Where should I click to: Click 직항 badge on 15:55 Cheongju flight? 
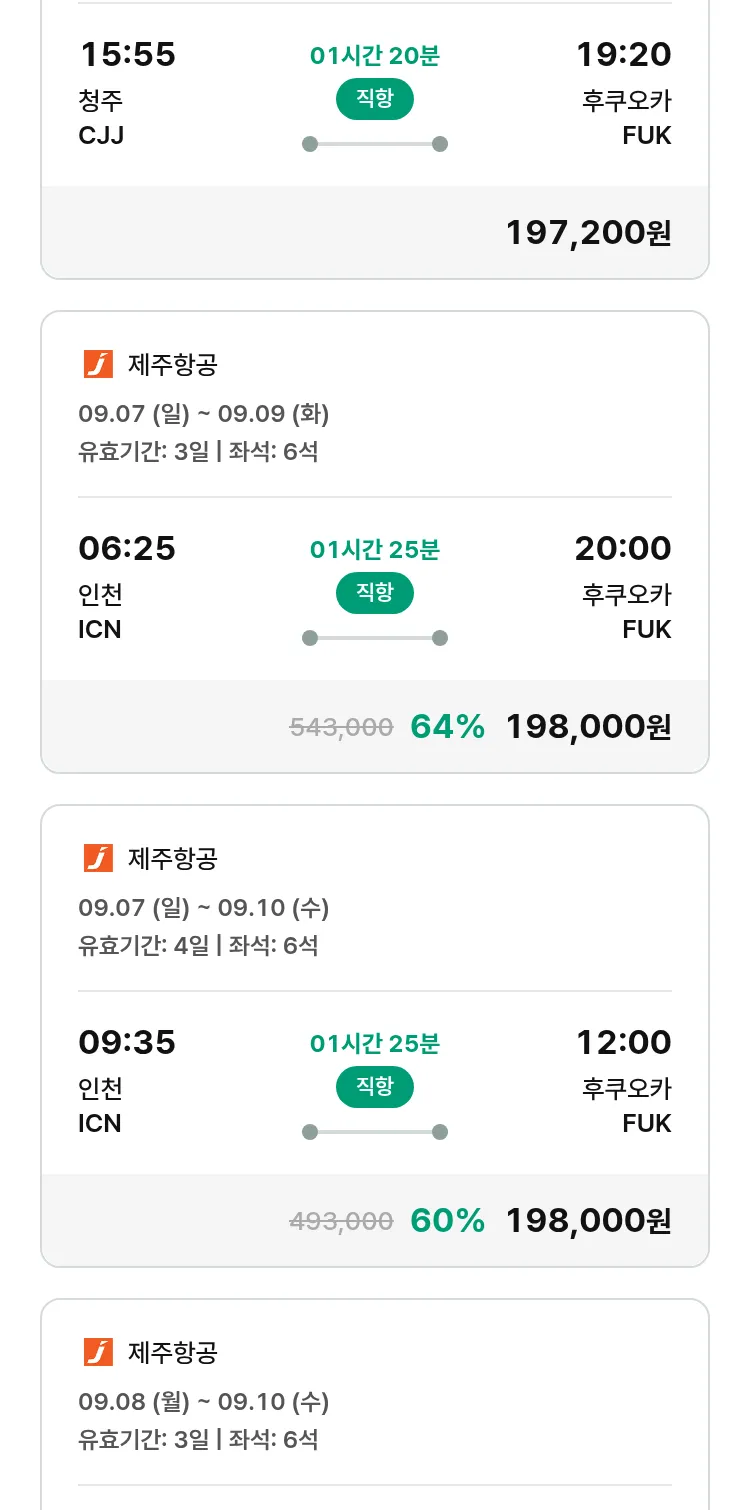pyautogui.click(x=374, y=99)
